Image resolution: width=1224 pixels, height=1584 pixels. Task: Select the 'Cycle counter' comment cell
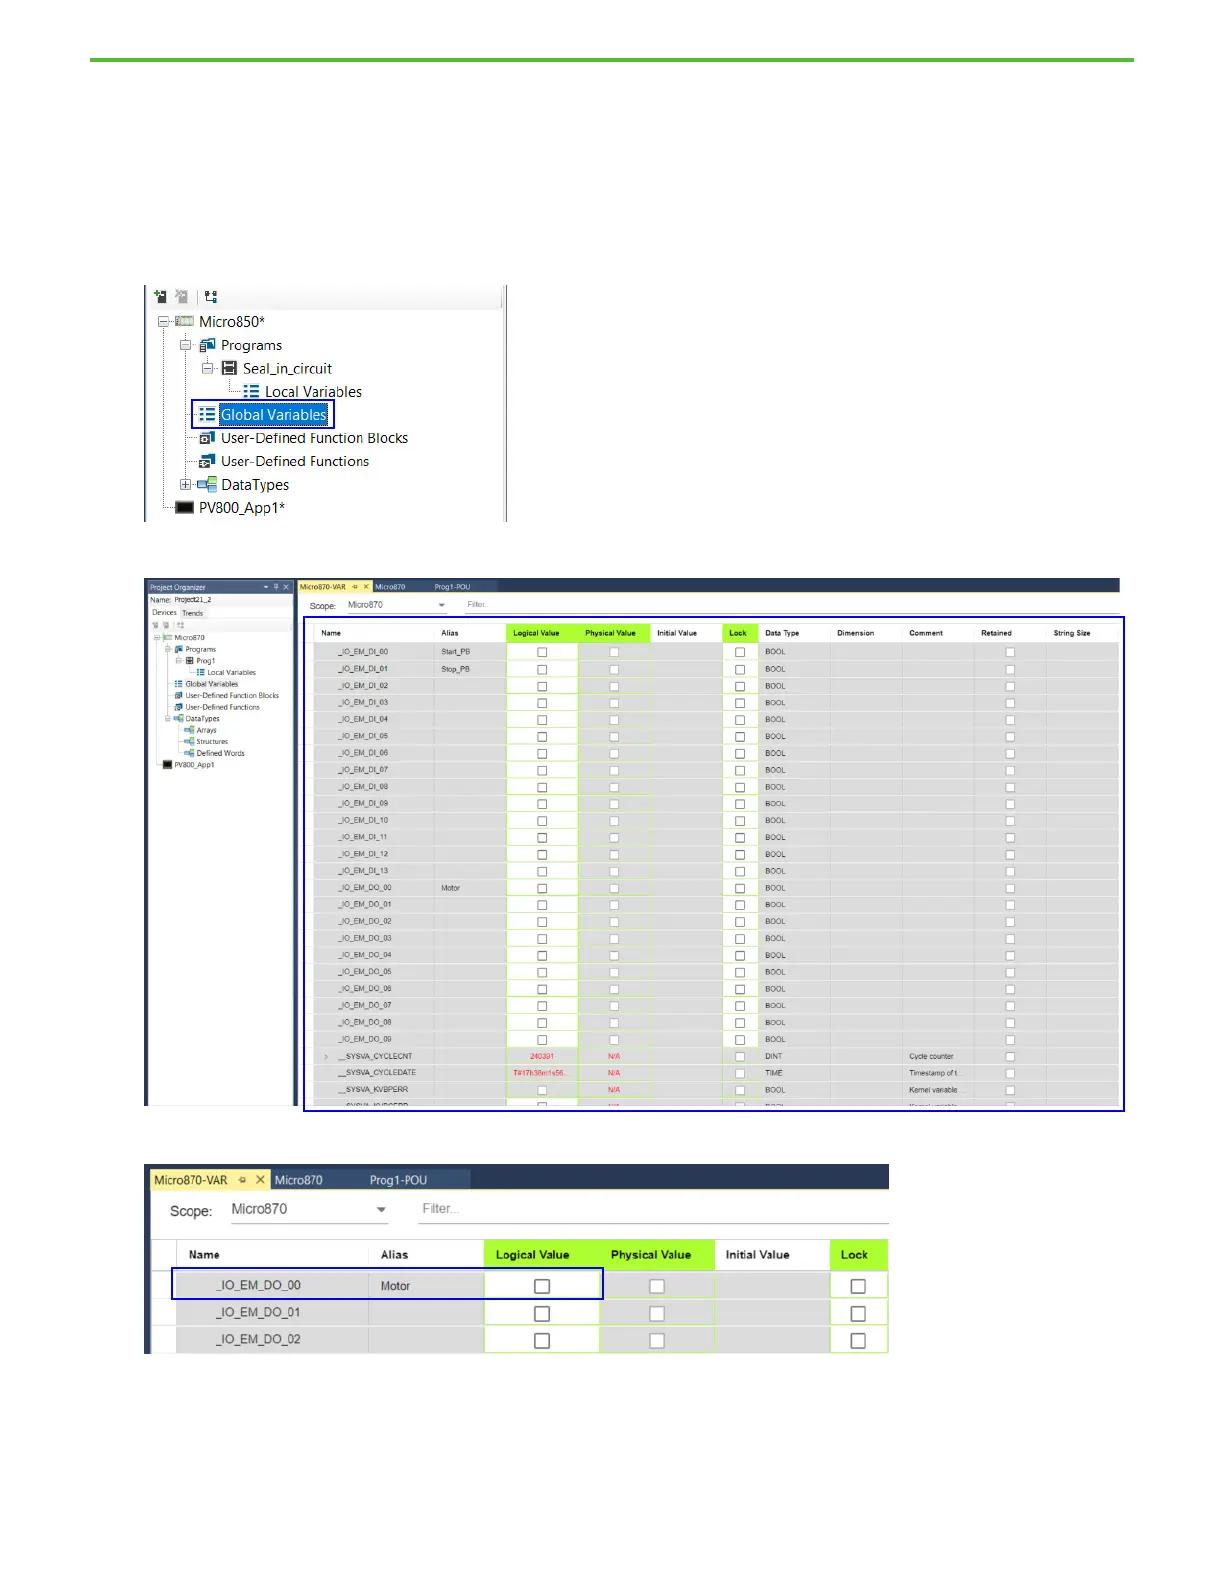[938, 1056]
